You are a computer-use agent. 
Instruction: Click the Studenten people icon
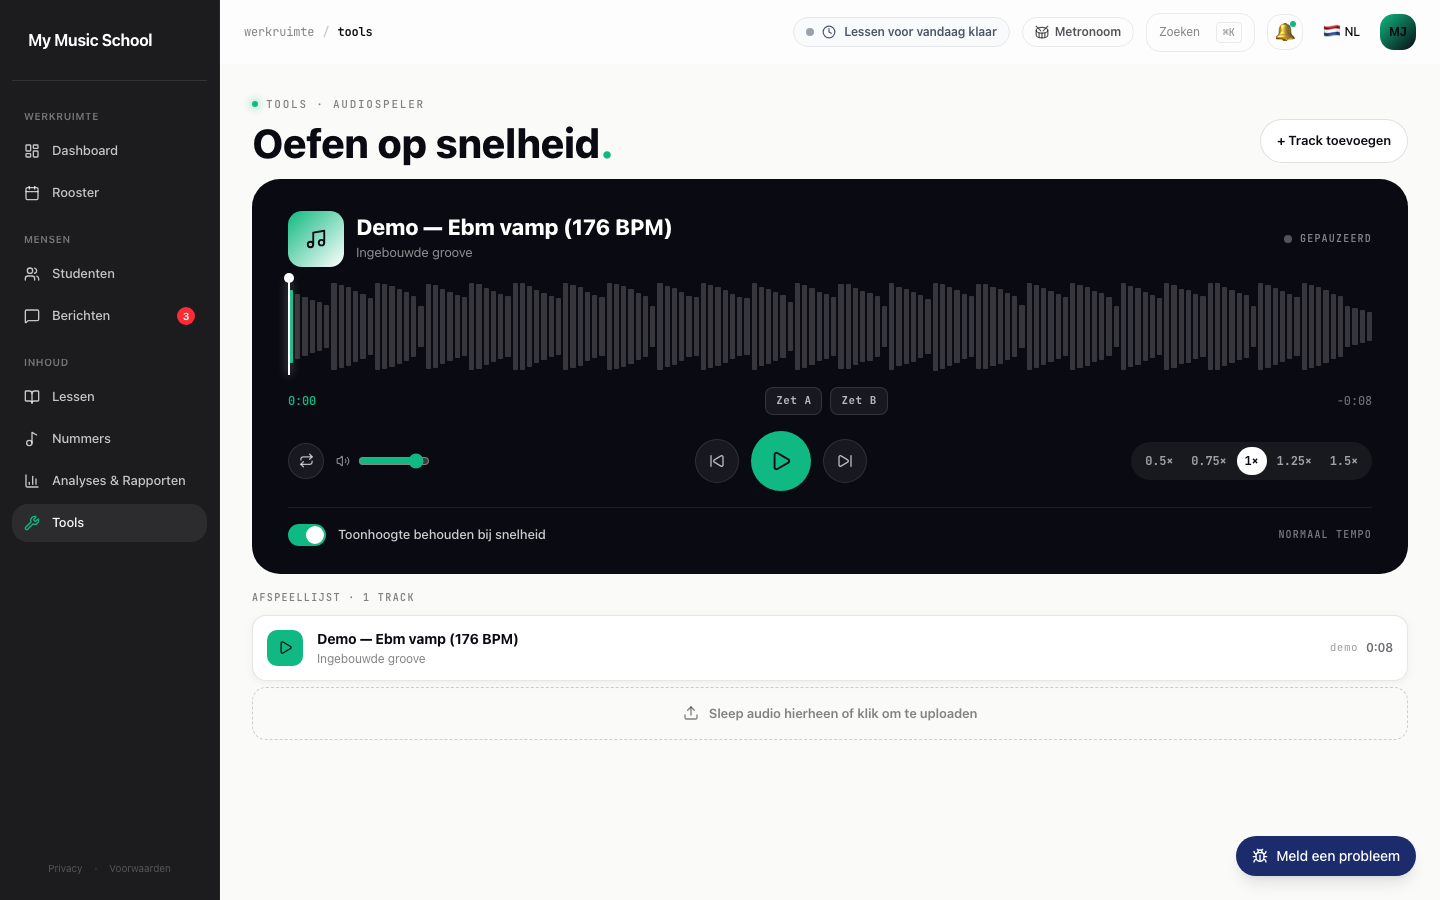point(32,274)
